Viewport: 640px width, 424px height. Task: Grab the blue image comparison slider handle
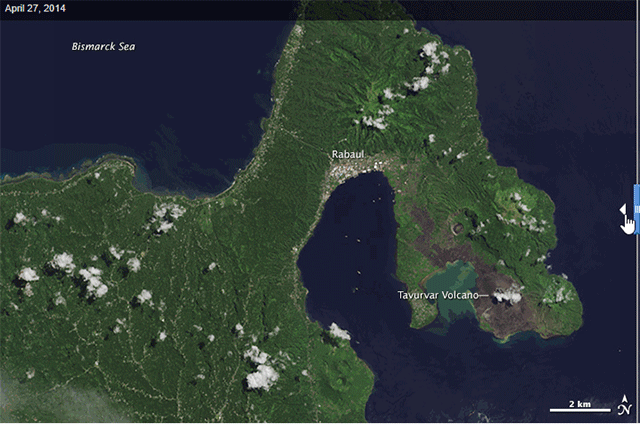(x=637, y=209)
